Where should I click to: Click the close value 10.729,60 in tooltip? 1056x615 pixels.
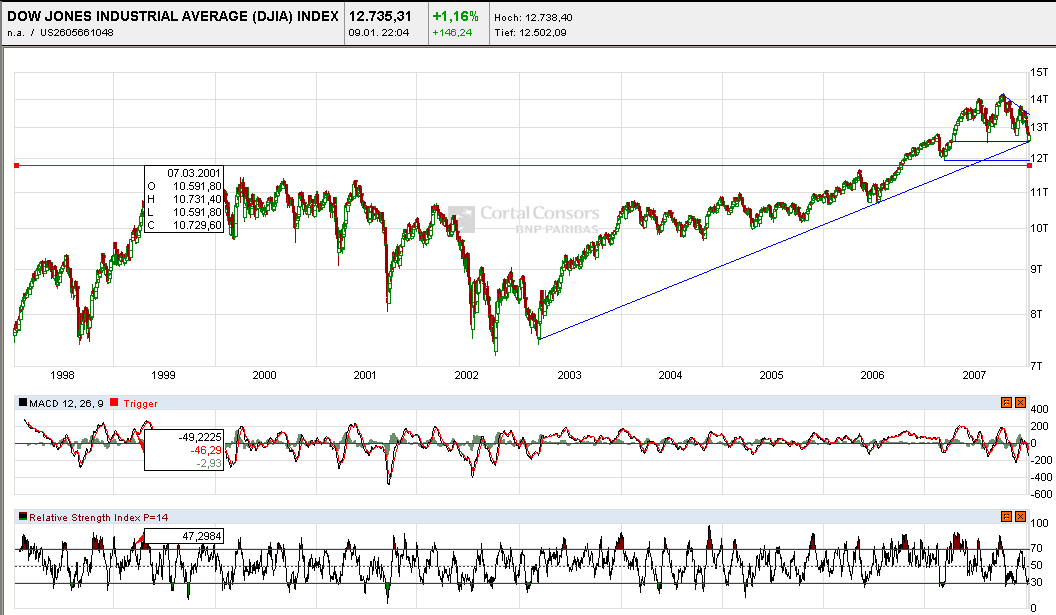(x=197, y=225)
